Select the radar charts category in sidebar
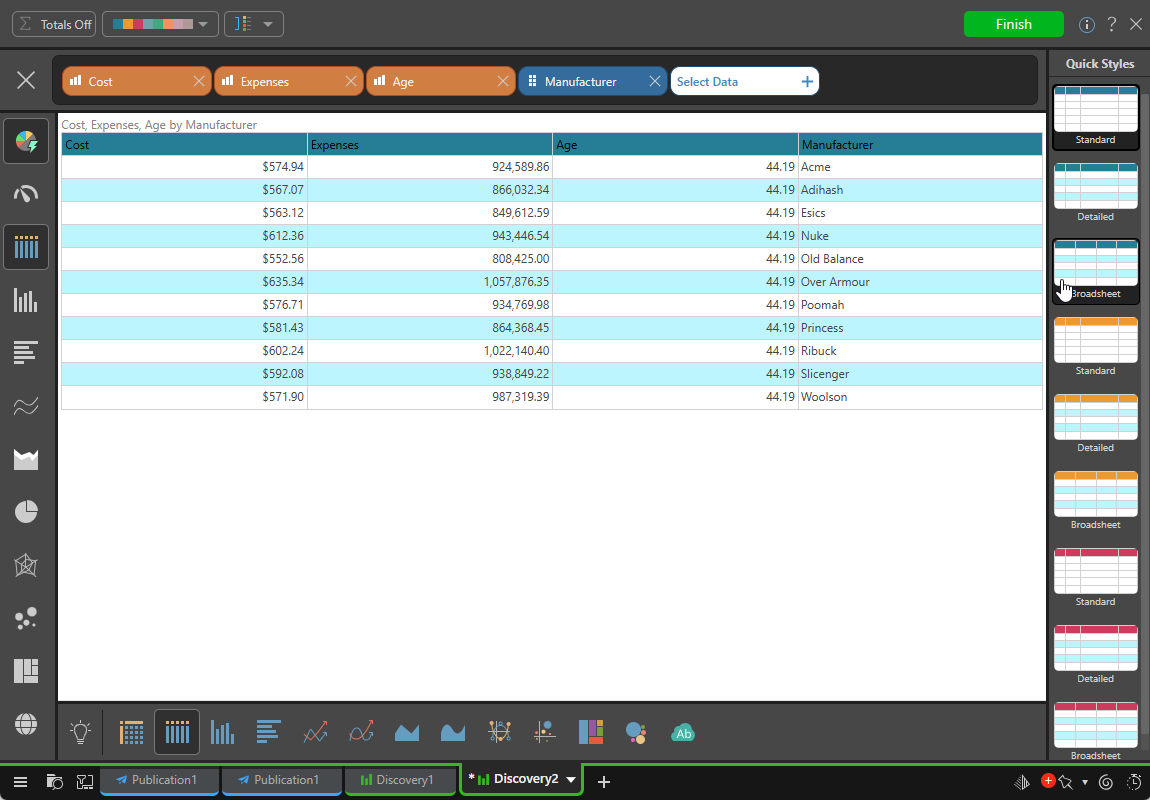Viewport: 1150px width, 800px height. [26, 565]
